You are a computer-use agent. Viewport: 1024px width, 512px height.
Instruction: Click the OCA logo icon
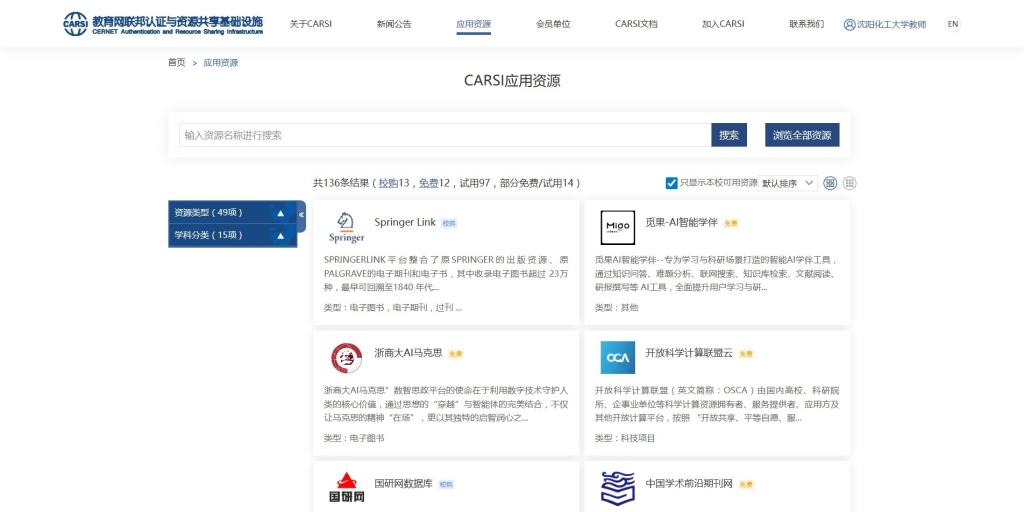617,358
